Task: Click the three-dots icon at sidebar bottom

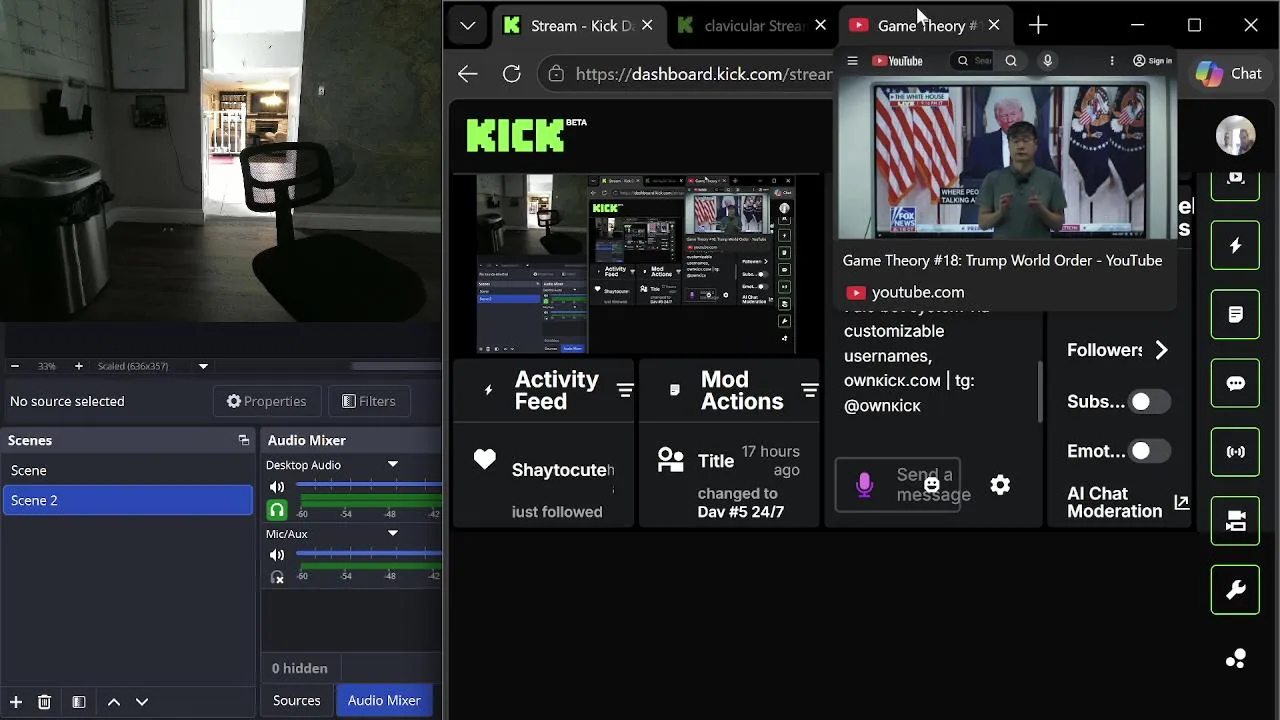Action: [x=1236, y=658]
